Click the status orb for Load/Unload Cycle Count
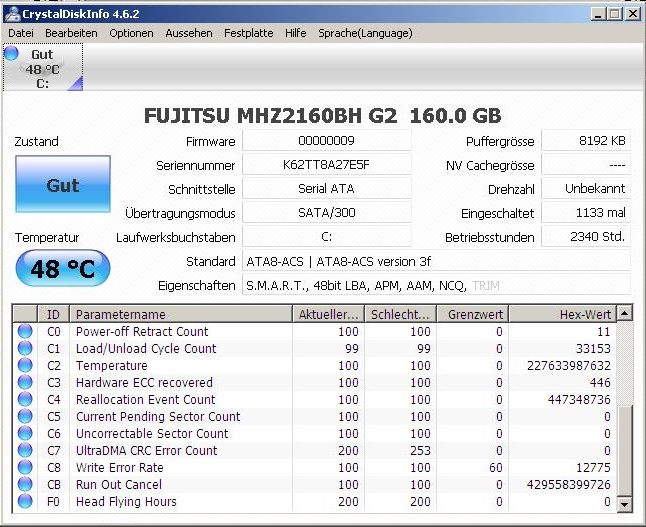The width and height of the screenshot is (646, 527). point(25,348)
